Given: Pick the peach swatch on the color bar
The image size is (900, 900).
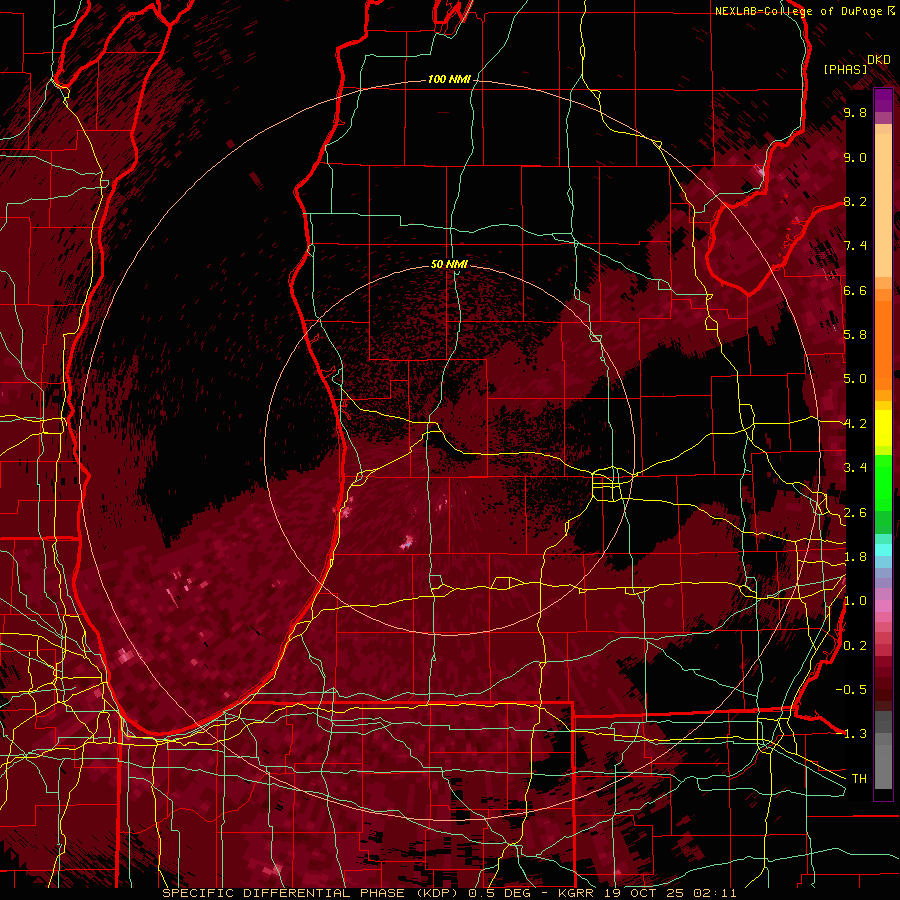Looking at the screenshot, I should tap(883, 205).
